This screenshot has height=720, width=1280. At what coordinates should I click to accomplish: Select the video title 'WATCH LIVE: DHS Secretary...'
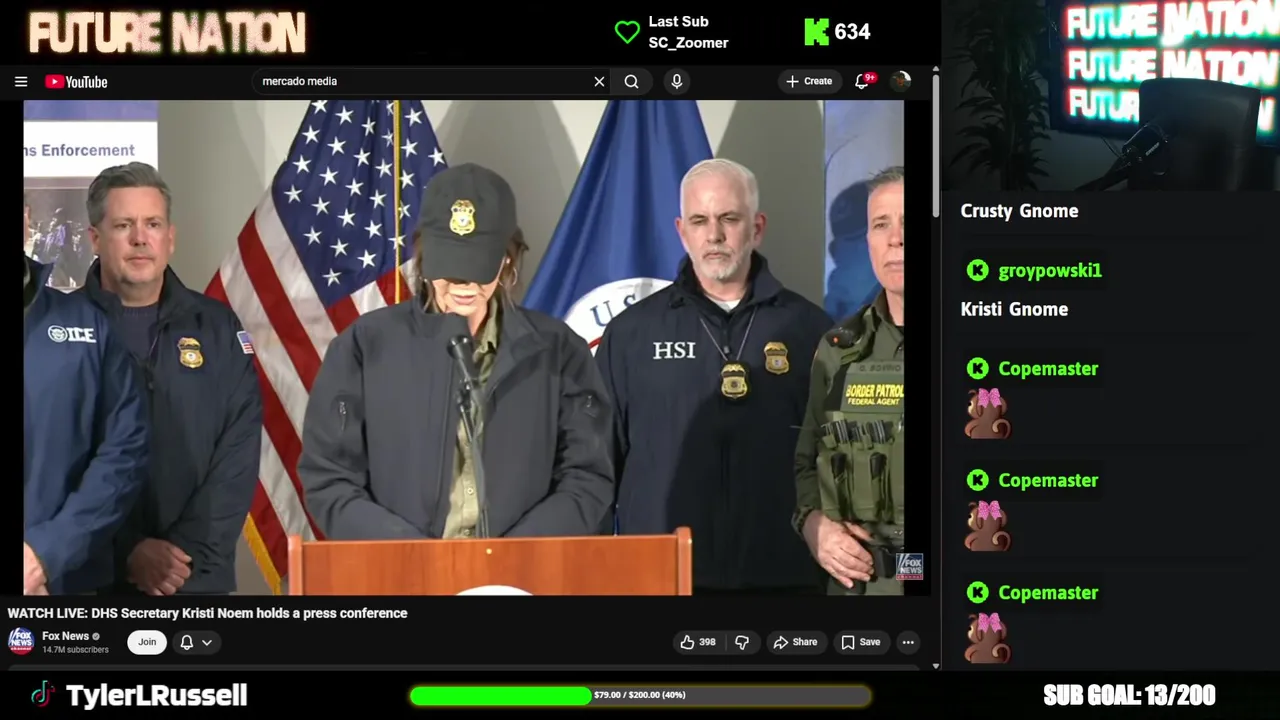pyautogui.click(x=207, y=613)
